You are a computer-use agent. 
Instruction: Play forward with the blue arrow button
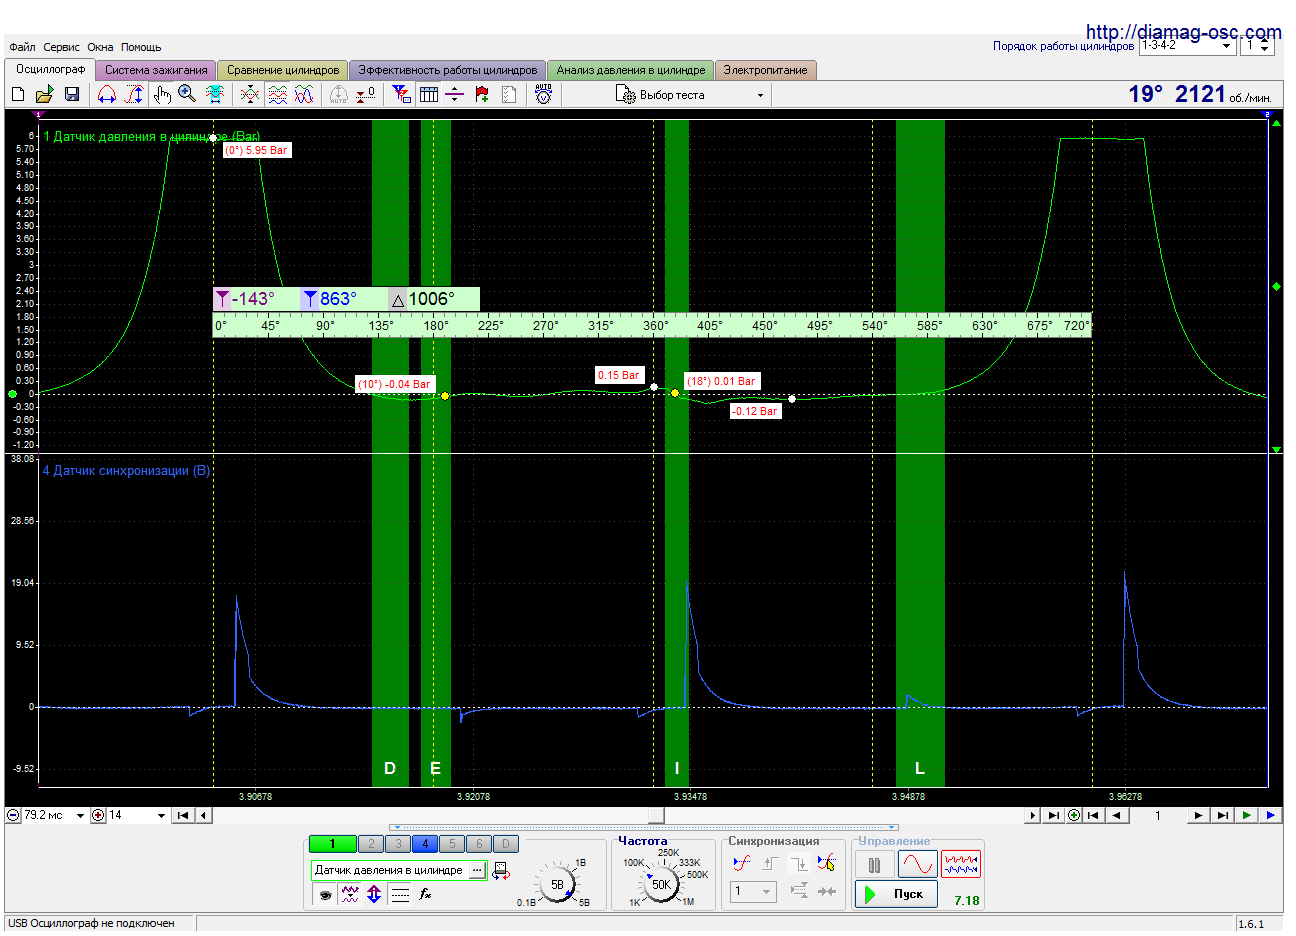click(x=1270, y=815)
